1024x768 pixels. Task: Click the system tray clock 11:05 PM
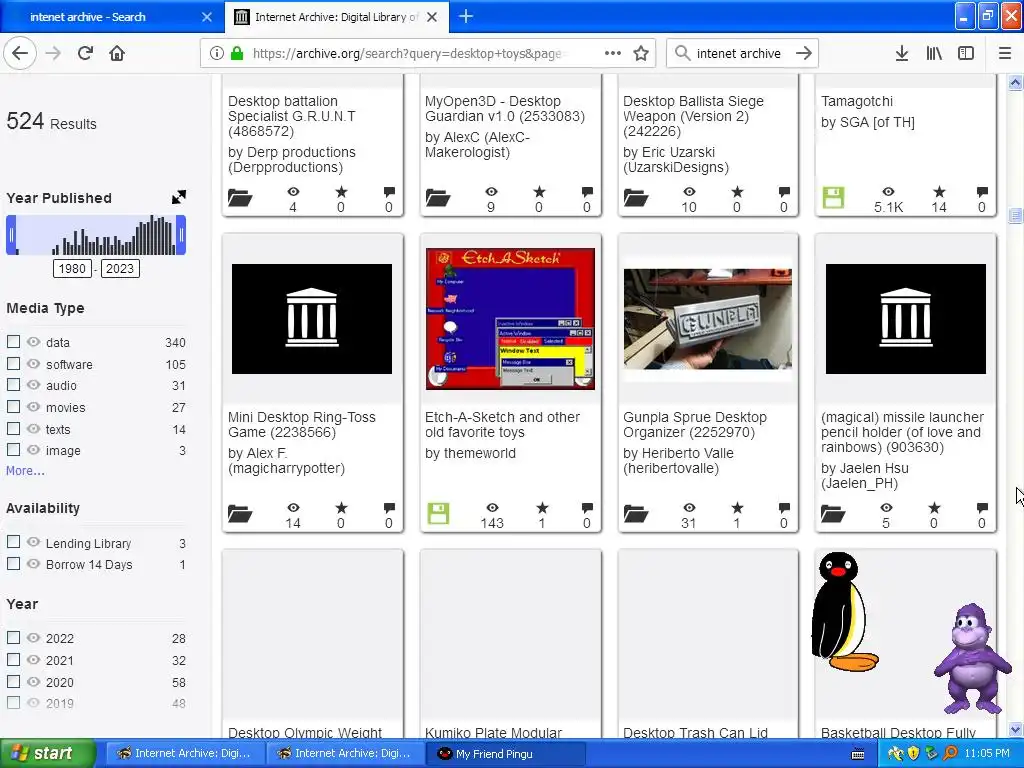coord(987,754)
